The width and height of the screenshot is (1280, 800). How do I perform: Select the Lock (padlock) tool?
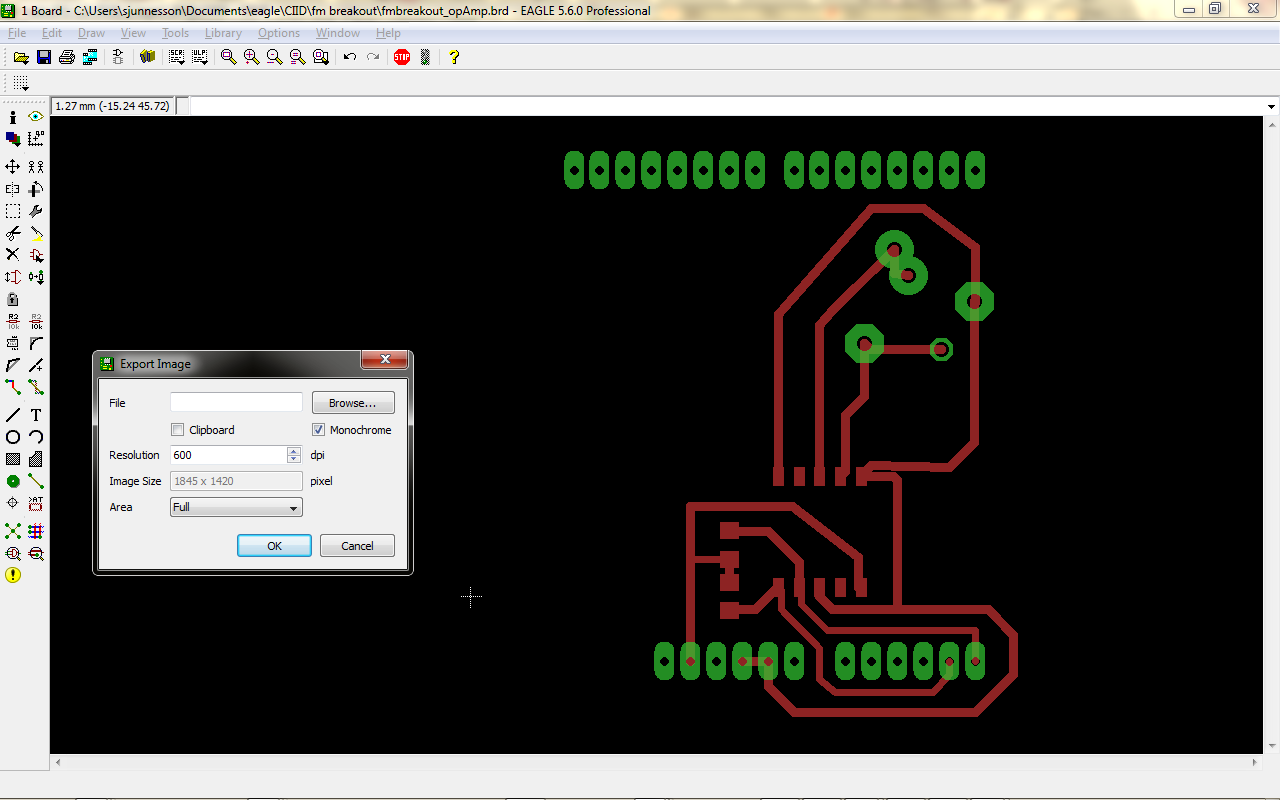click(x=13, y=299)
